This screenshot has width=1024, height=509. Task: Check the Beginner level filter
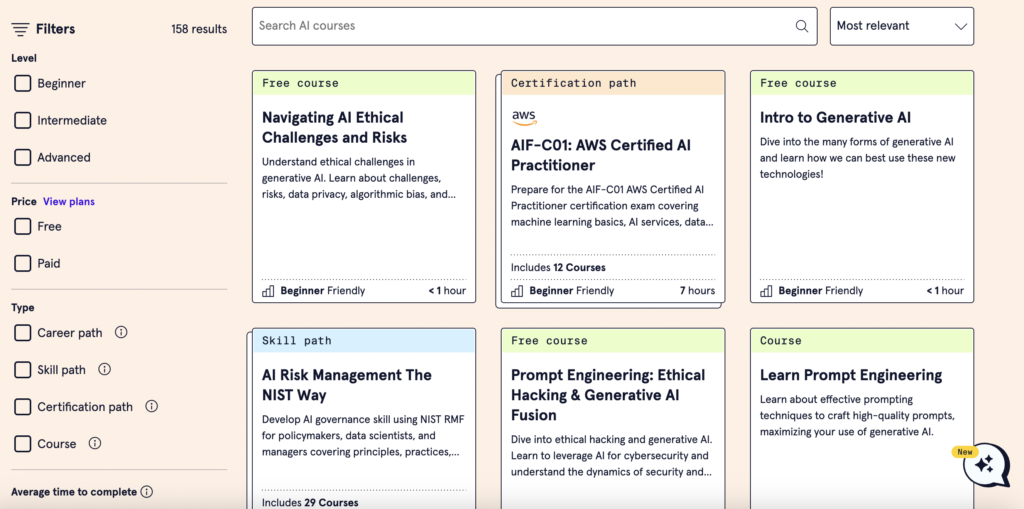pyautogui.click(x=23, y=84)
